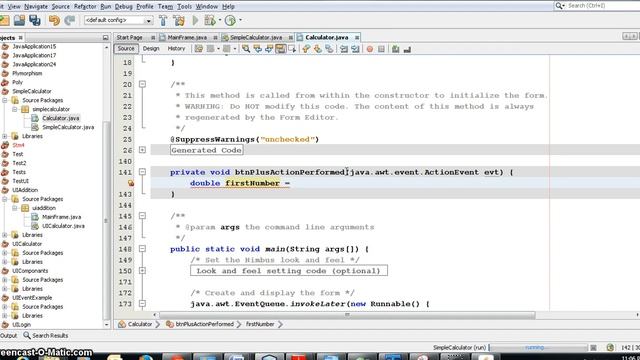Click Find Previous Occurrence icon
This screenshot has width=640, height=360.
coord(258,49)
